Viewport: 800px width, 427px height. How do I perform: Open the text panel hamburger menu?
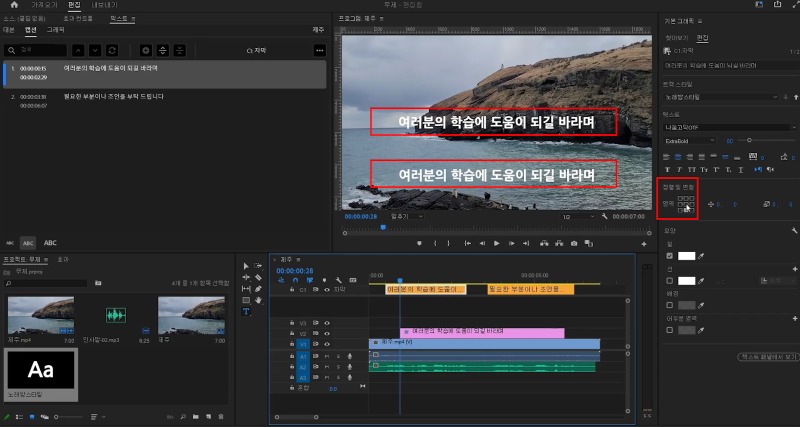click(134, 19)
